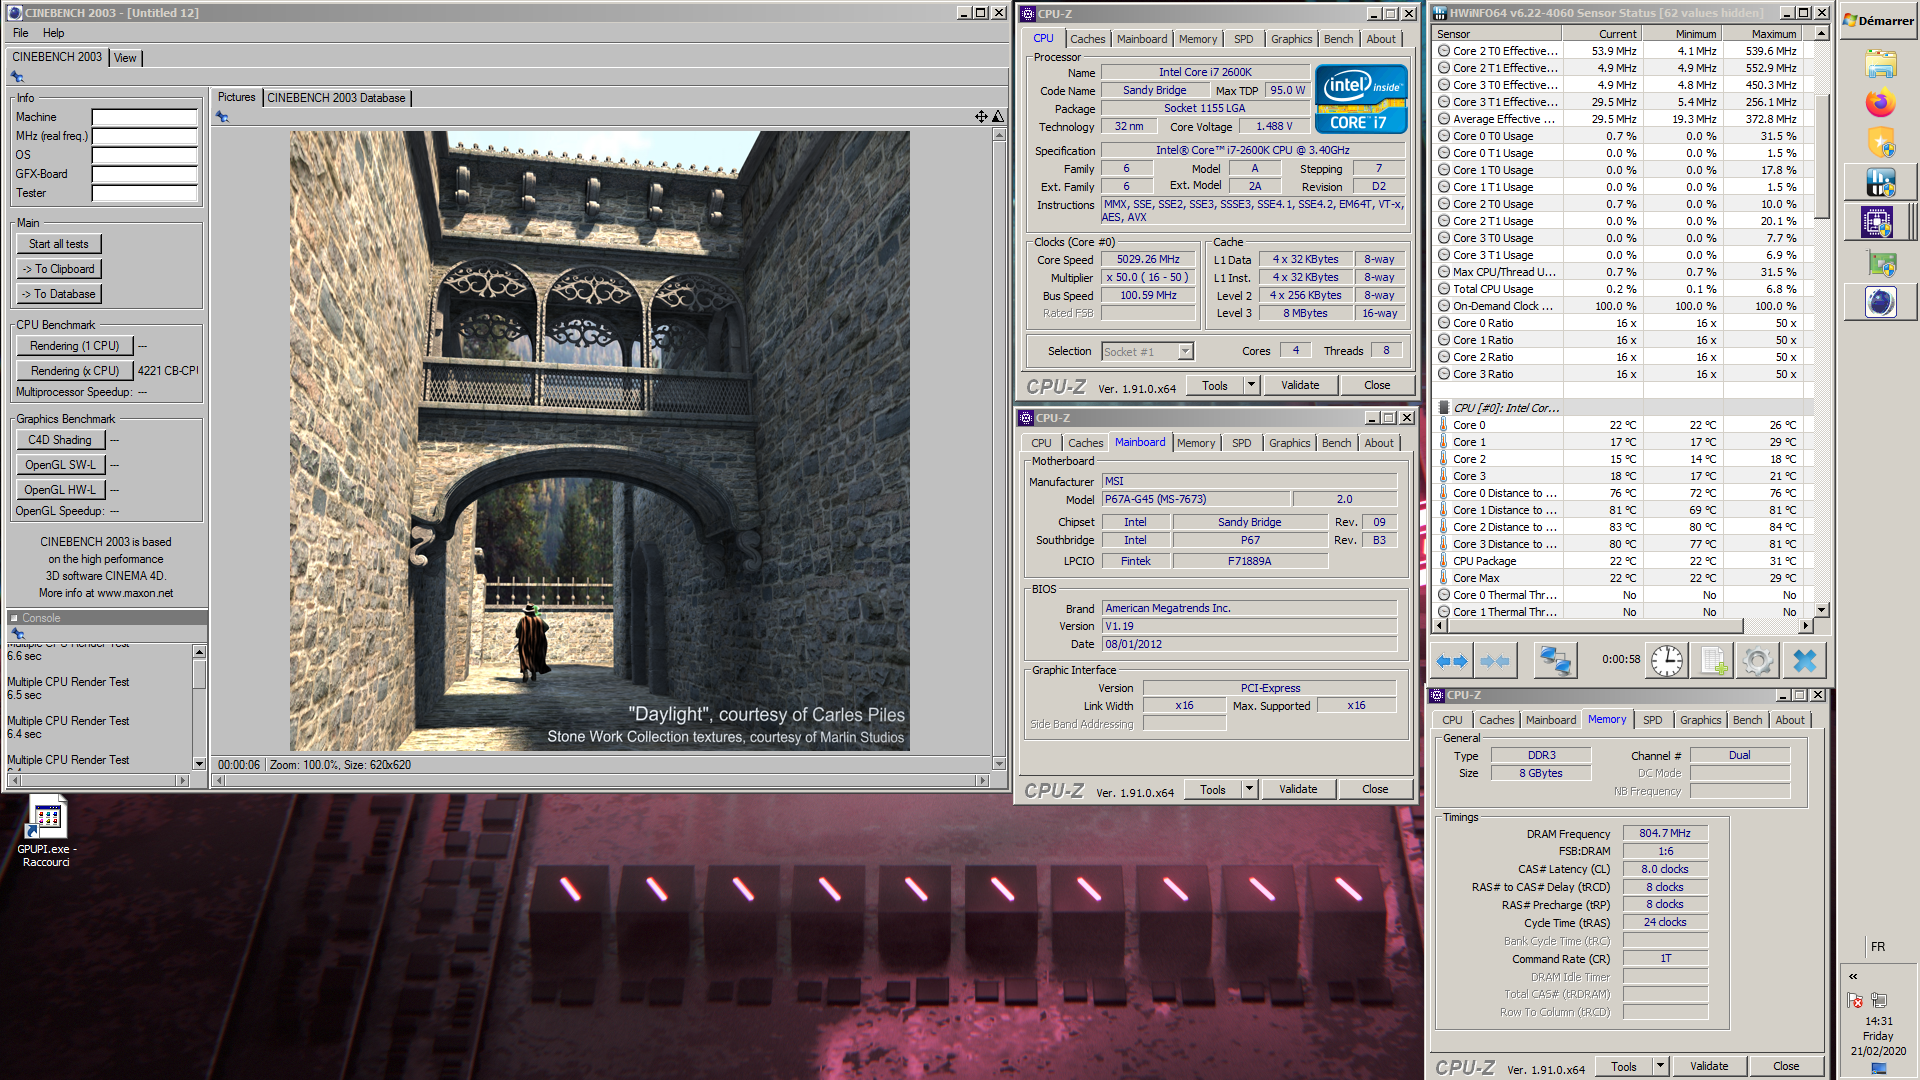The height and width of the screenshot is (1080, 1920).
Task: Open the Démarrer start menu
Action: click(1879, 21)
